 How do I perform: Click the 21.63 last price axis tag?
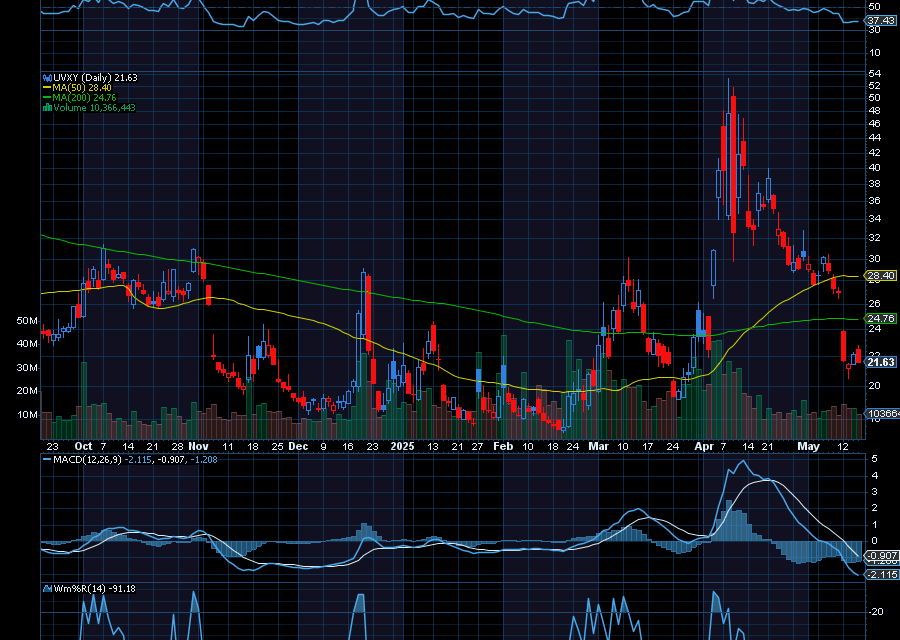[x=880, y=362]
